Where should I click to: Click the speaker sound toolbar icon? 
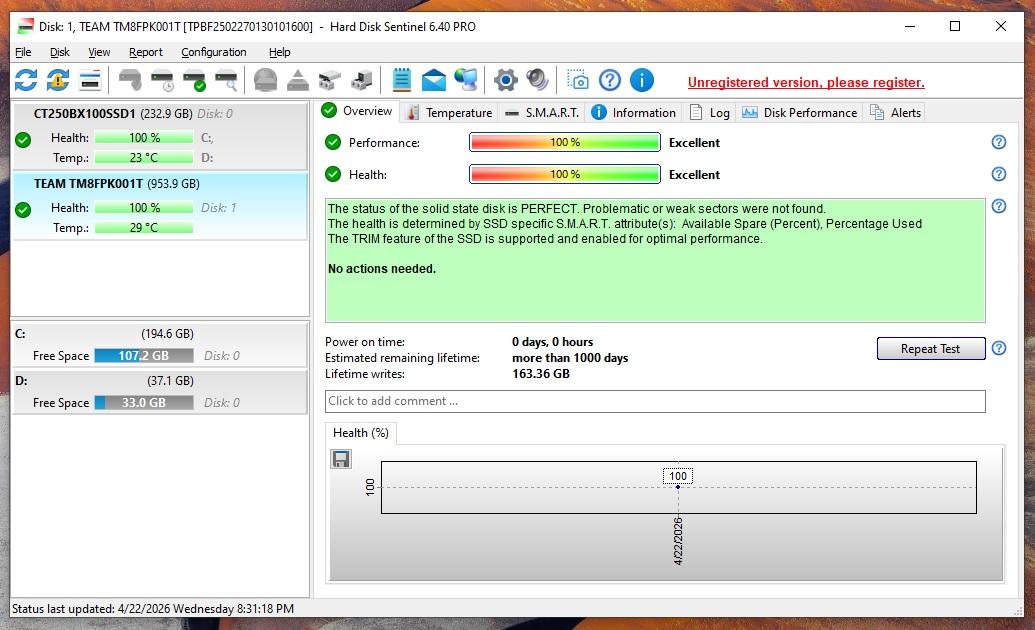(x=537, y=80)
